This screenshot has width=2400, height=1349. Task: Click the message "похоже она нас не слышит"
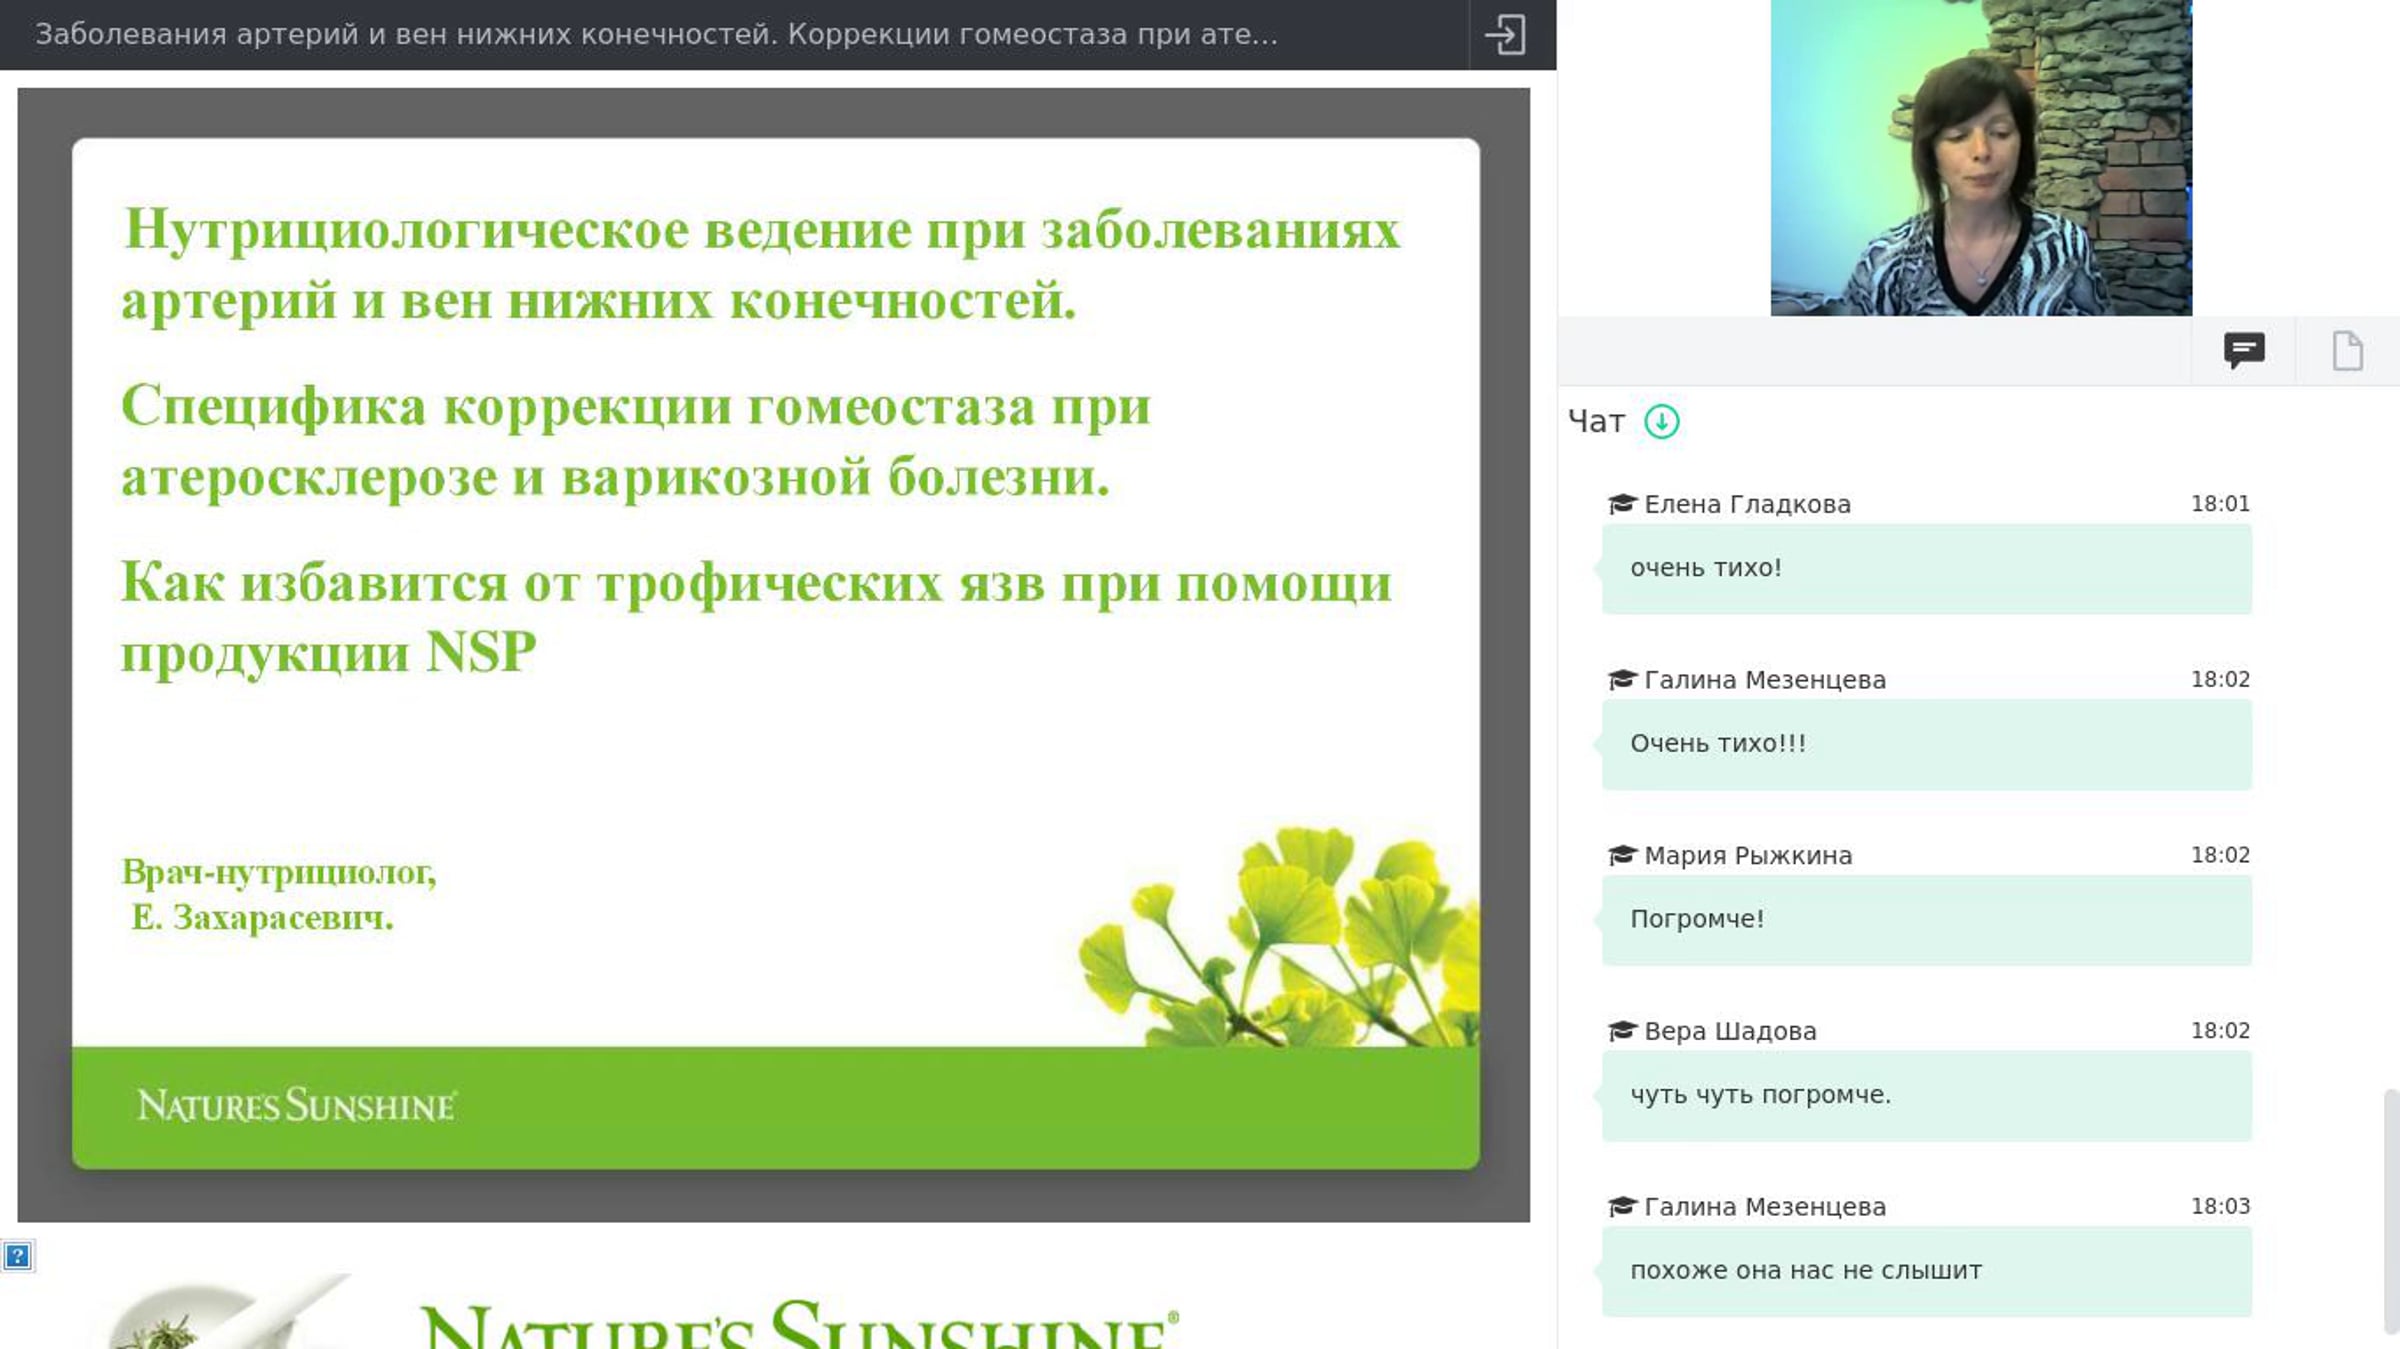pos(1927,1271)
